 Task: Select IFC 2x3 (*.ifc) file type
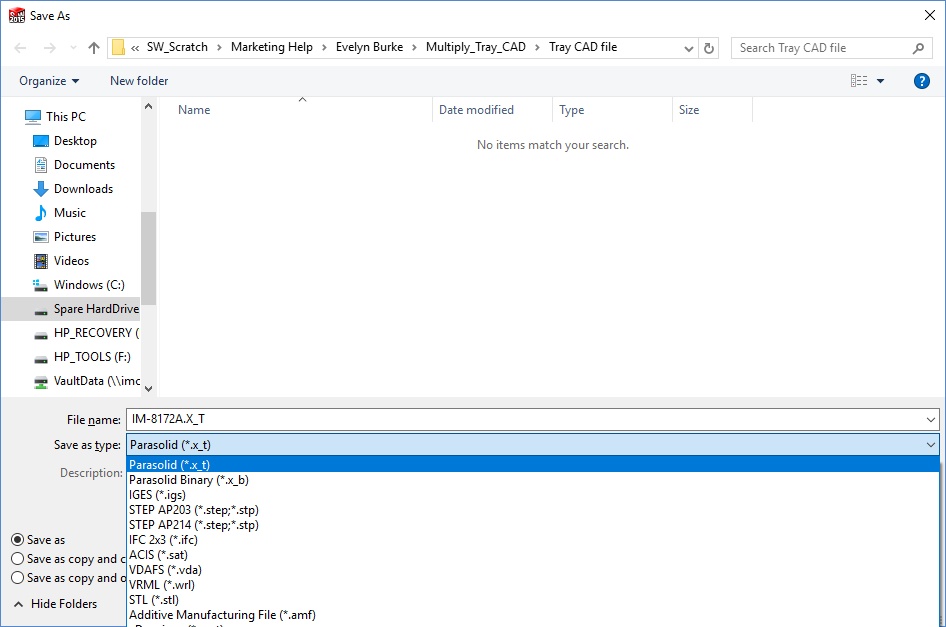click(533, 539)
